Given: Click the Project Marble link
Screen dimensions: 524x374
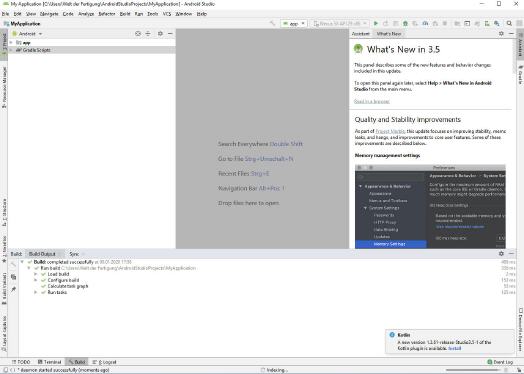Looking at the screenshot, I should [x=390, y=131].
